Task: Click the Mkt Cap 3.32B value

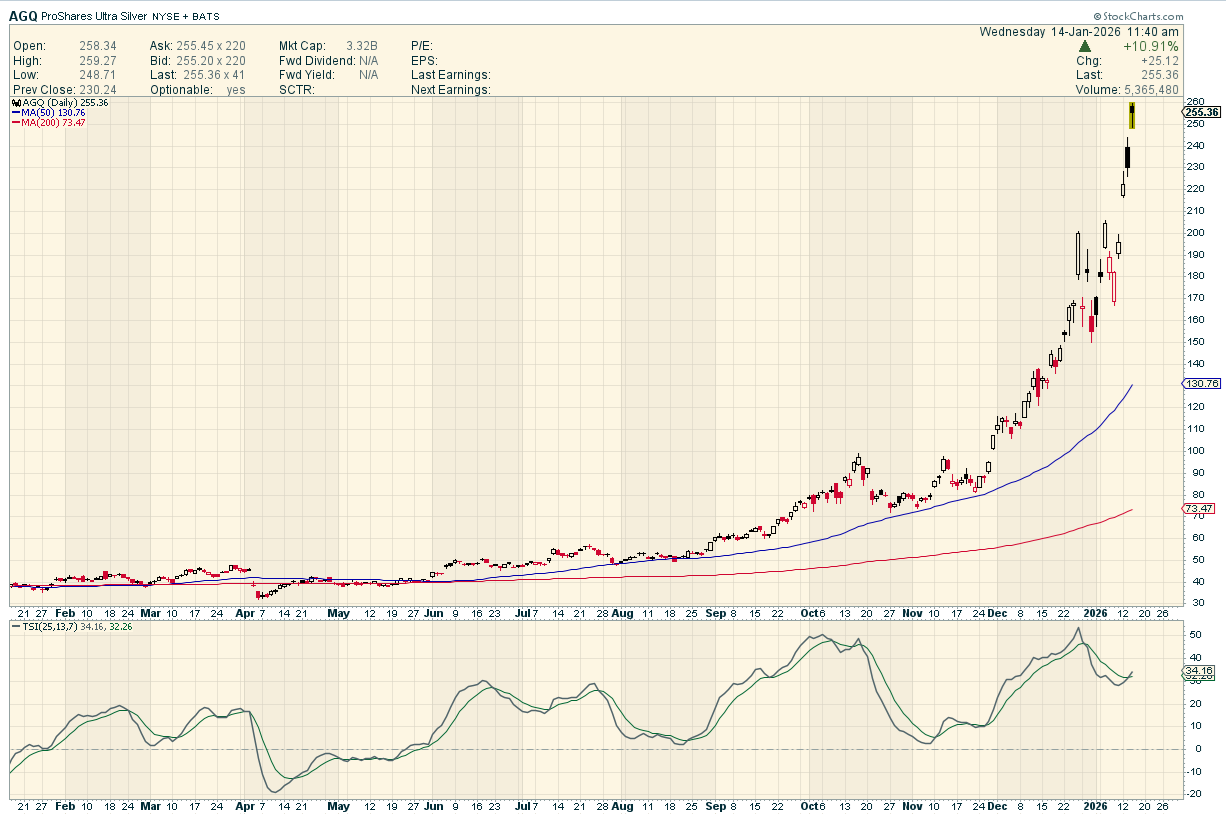Action: [363, 46]
